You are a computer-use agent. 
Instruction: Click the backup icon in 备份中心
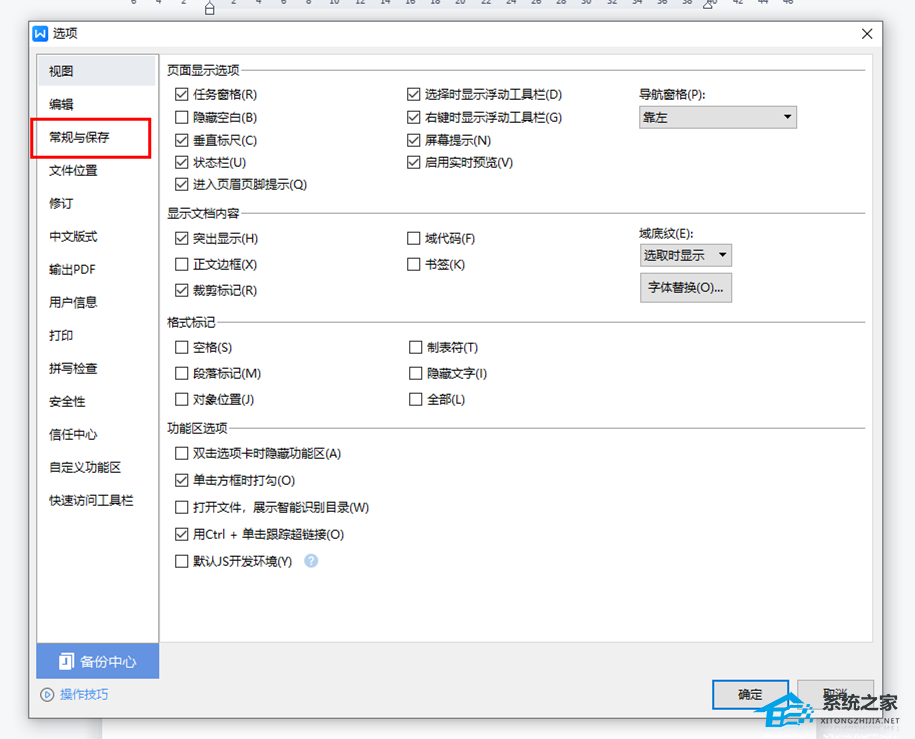pyautogui.click(x=66, y=661)
